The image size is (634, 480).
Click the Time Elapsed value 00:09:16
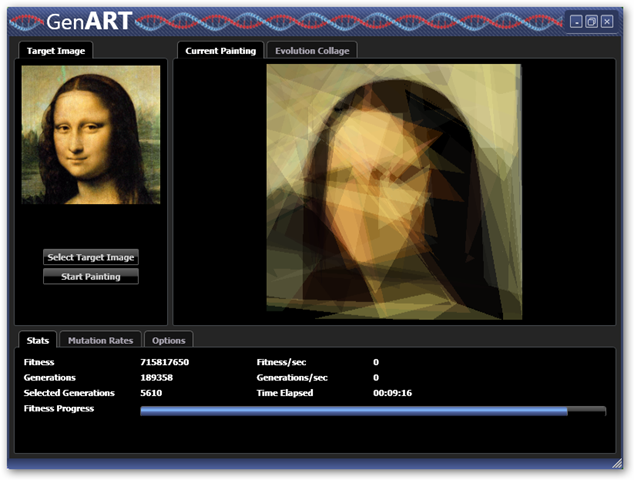point(392,393)
